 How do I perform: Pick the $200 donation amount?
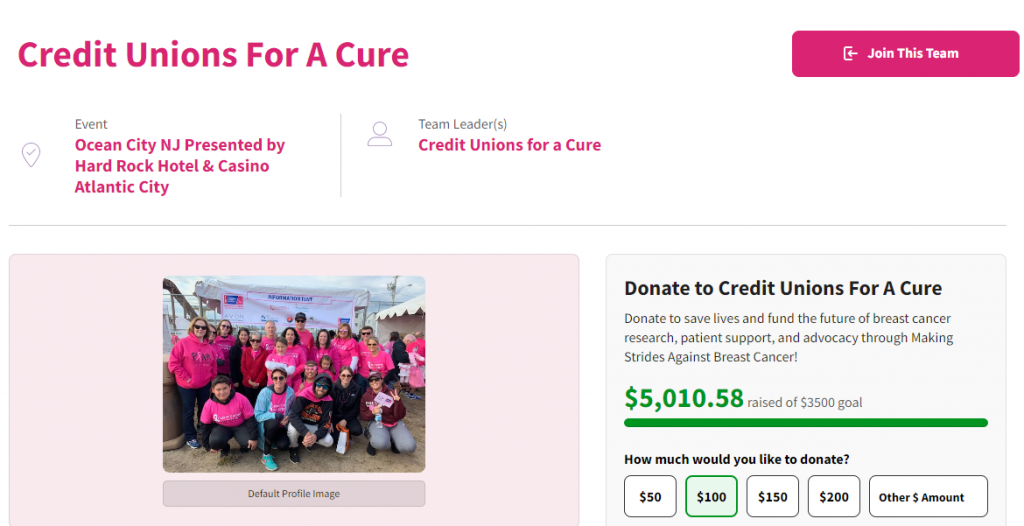[x=834, y=497]
